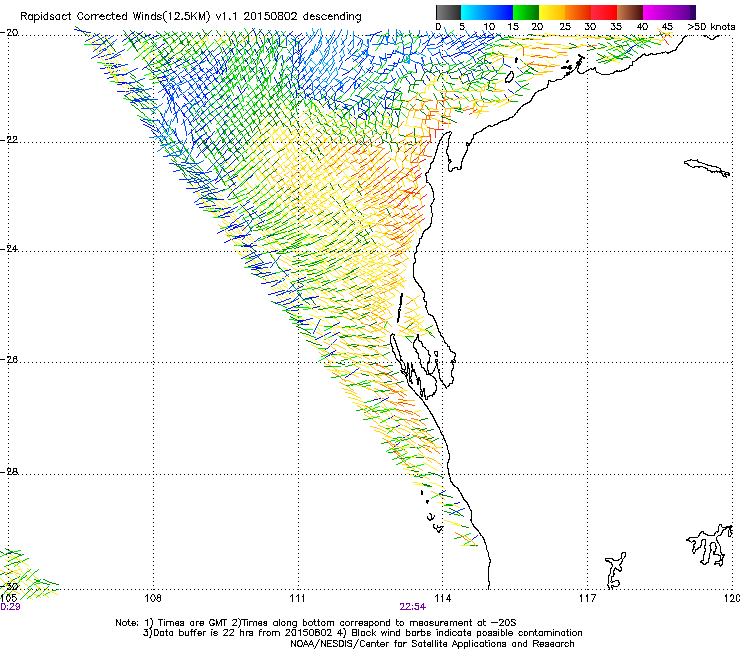740x650 pixels.
Task: Click the green 15-20 knots legend segment
Action: click(x=526, y=12)
